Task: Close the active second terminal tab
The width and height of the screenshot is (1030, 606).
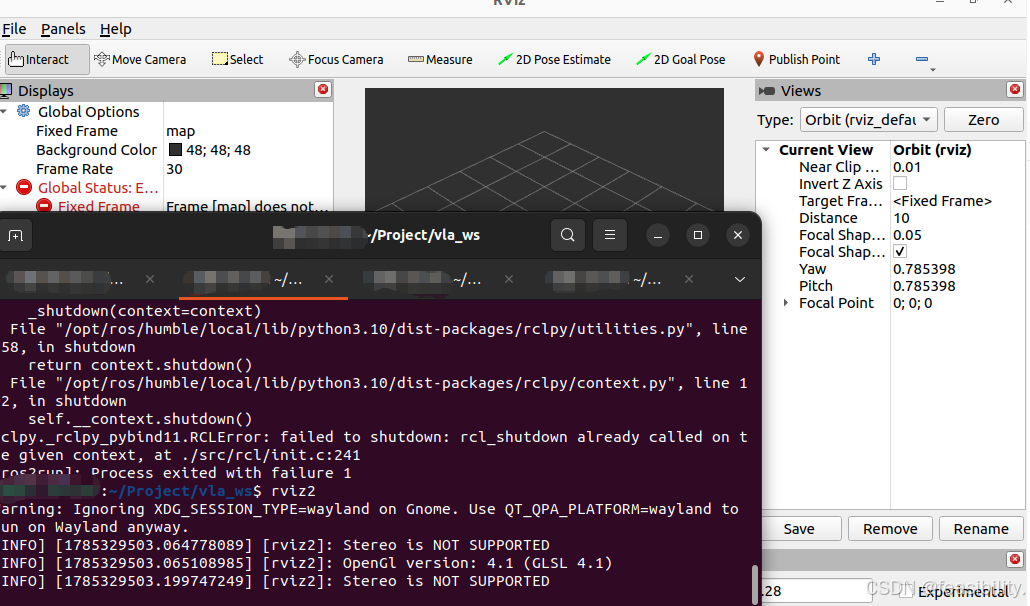Action: [x=328, y=280]
